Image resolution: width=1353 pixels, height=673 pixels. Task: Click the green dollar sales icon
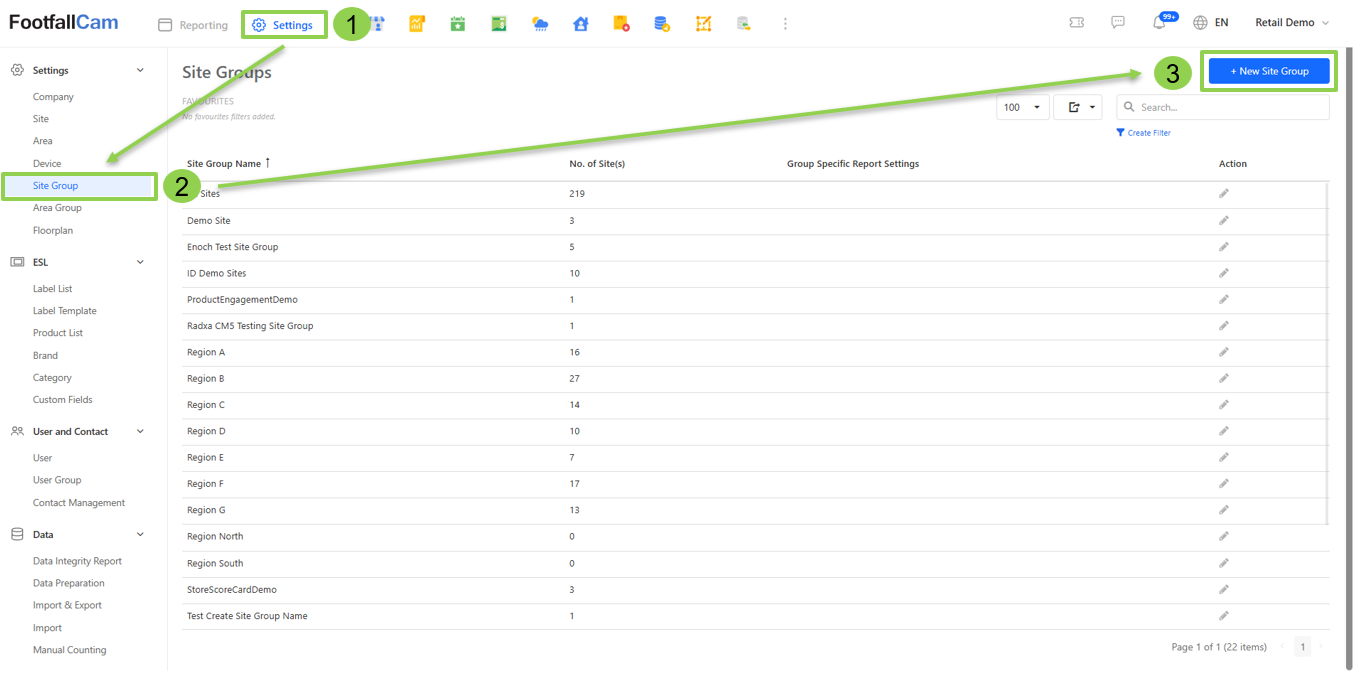[x=499, y=24]
